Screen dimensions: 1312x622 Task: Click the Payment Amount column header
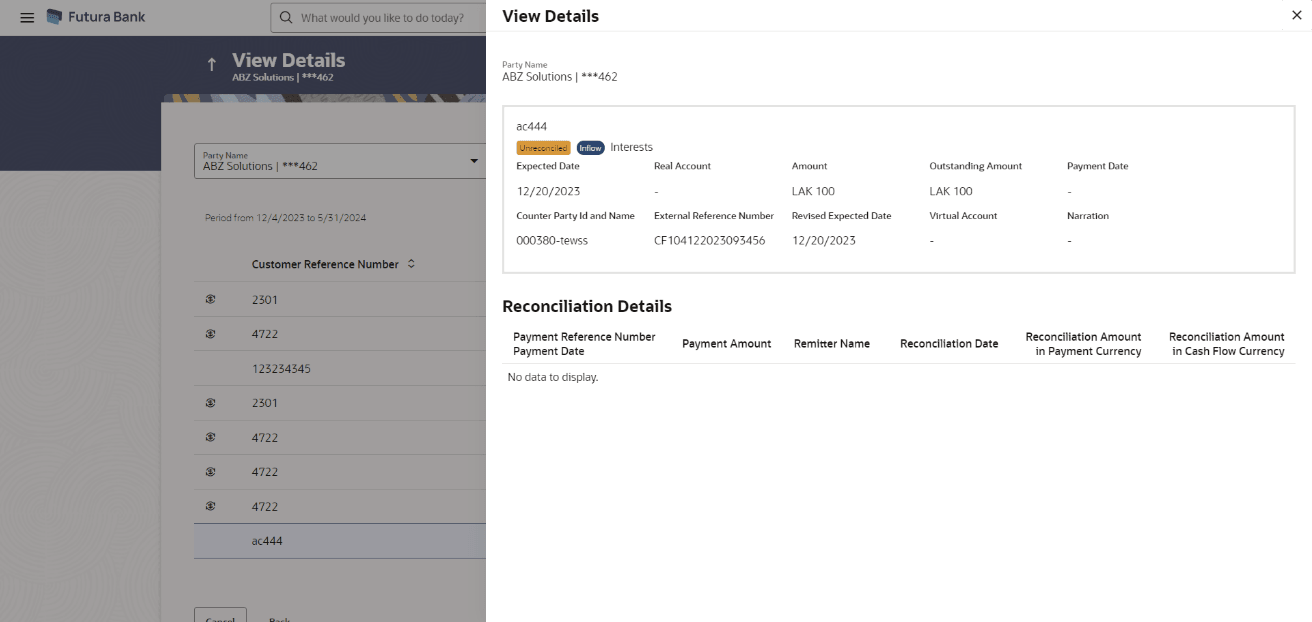point(726,344)
